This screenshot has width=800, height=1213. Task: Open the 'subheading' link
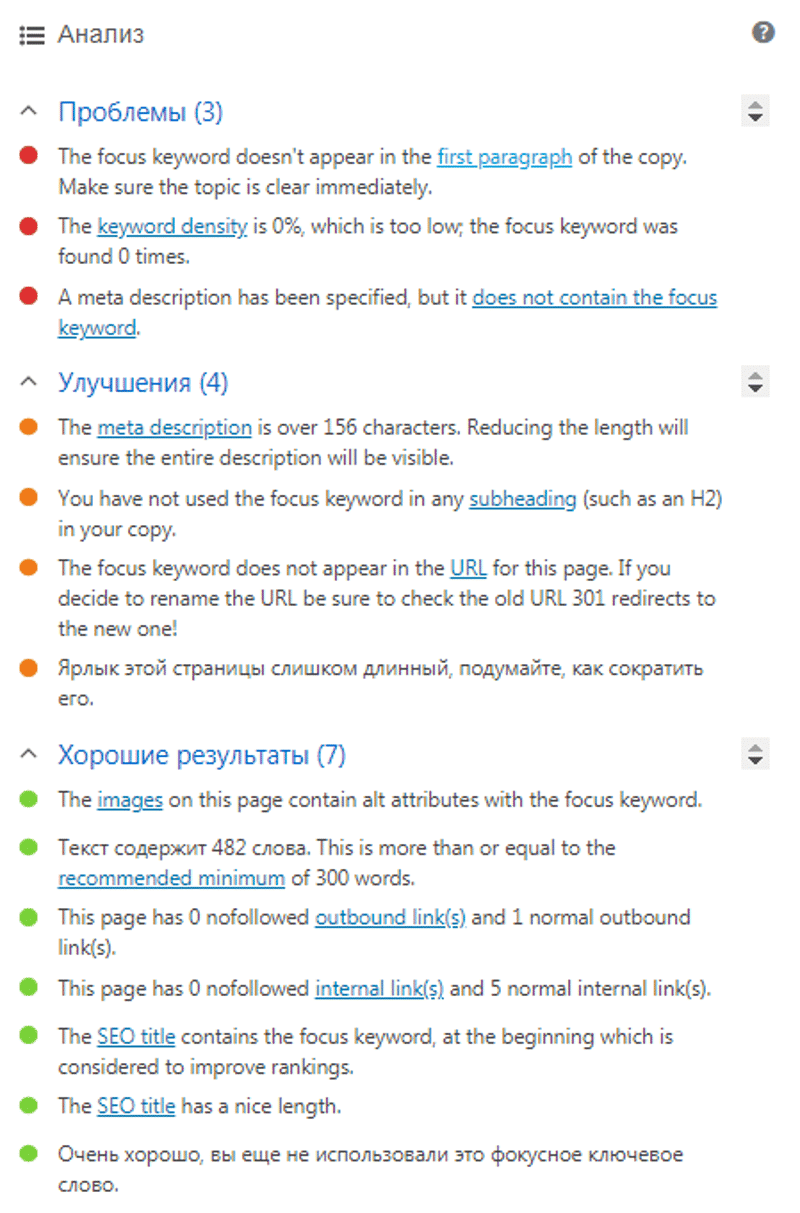(523, 498)
